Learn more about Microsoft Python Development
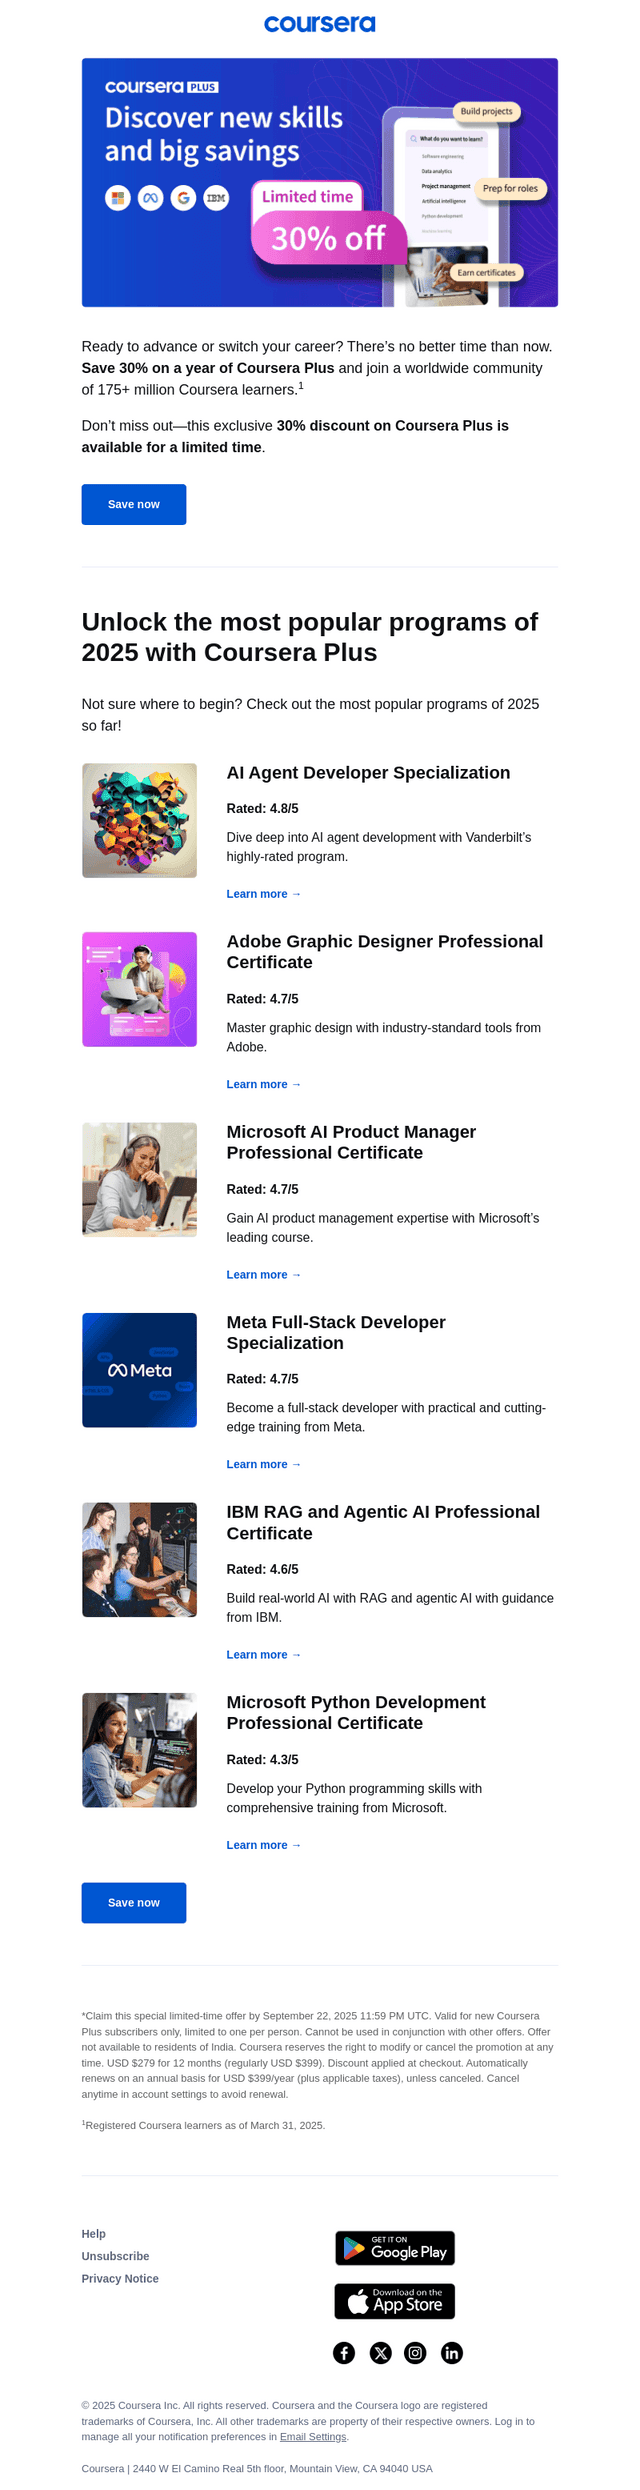Viewport: 640px width, 2490px height. pyautogui.click(x=264, y=1845)
